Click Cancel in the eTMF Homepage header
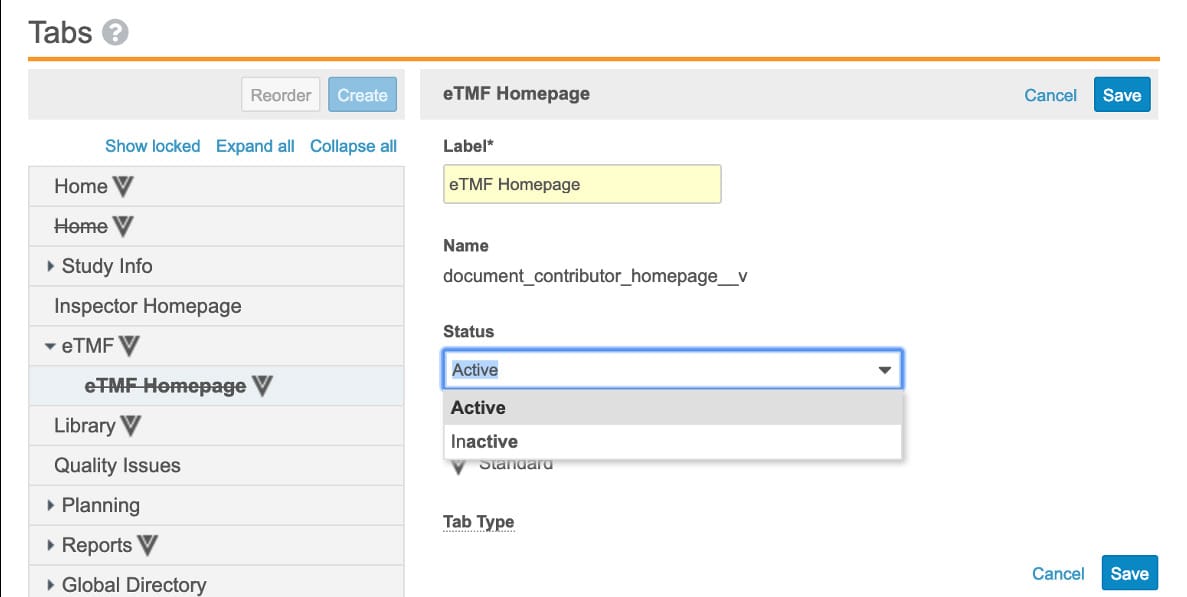The image size is (1187, 597). (x=1050, y=95)
